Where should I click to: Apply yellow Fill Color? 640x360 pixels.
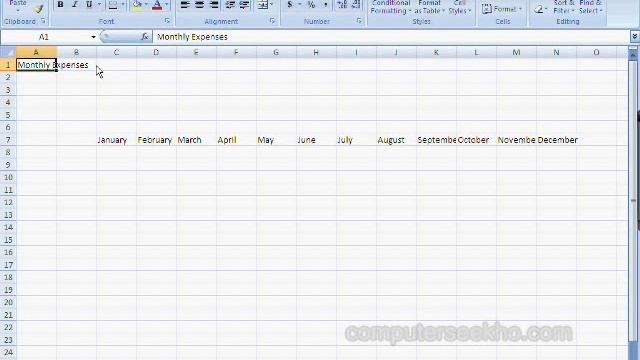pos(137,5)
